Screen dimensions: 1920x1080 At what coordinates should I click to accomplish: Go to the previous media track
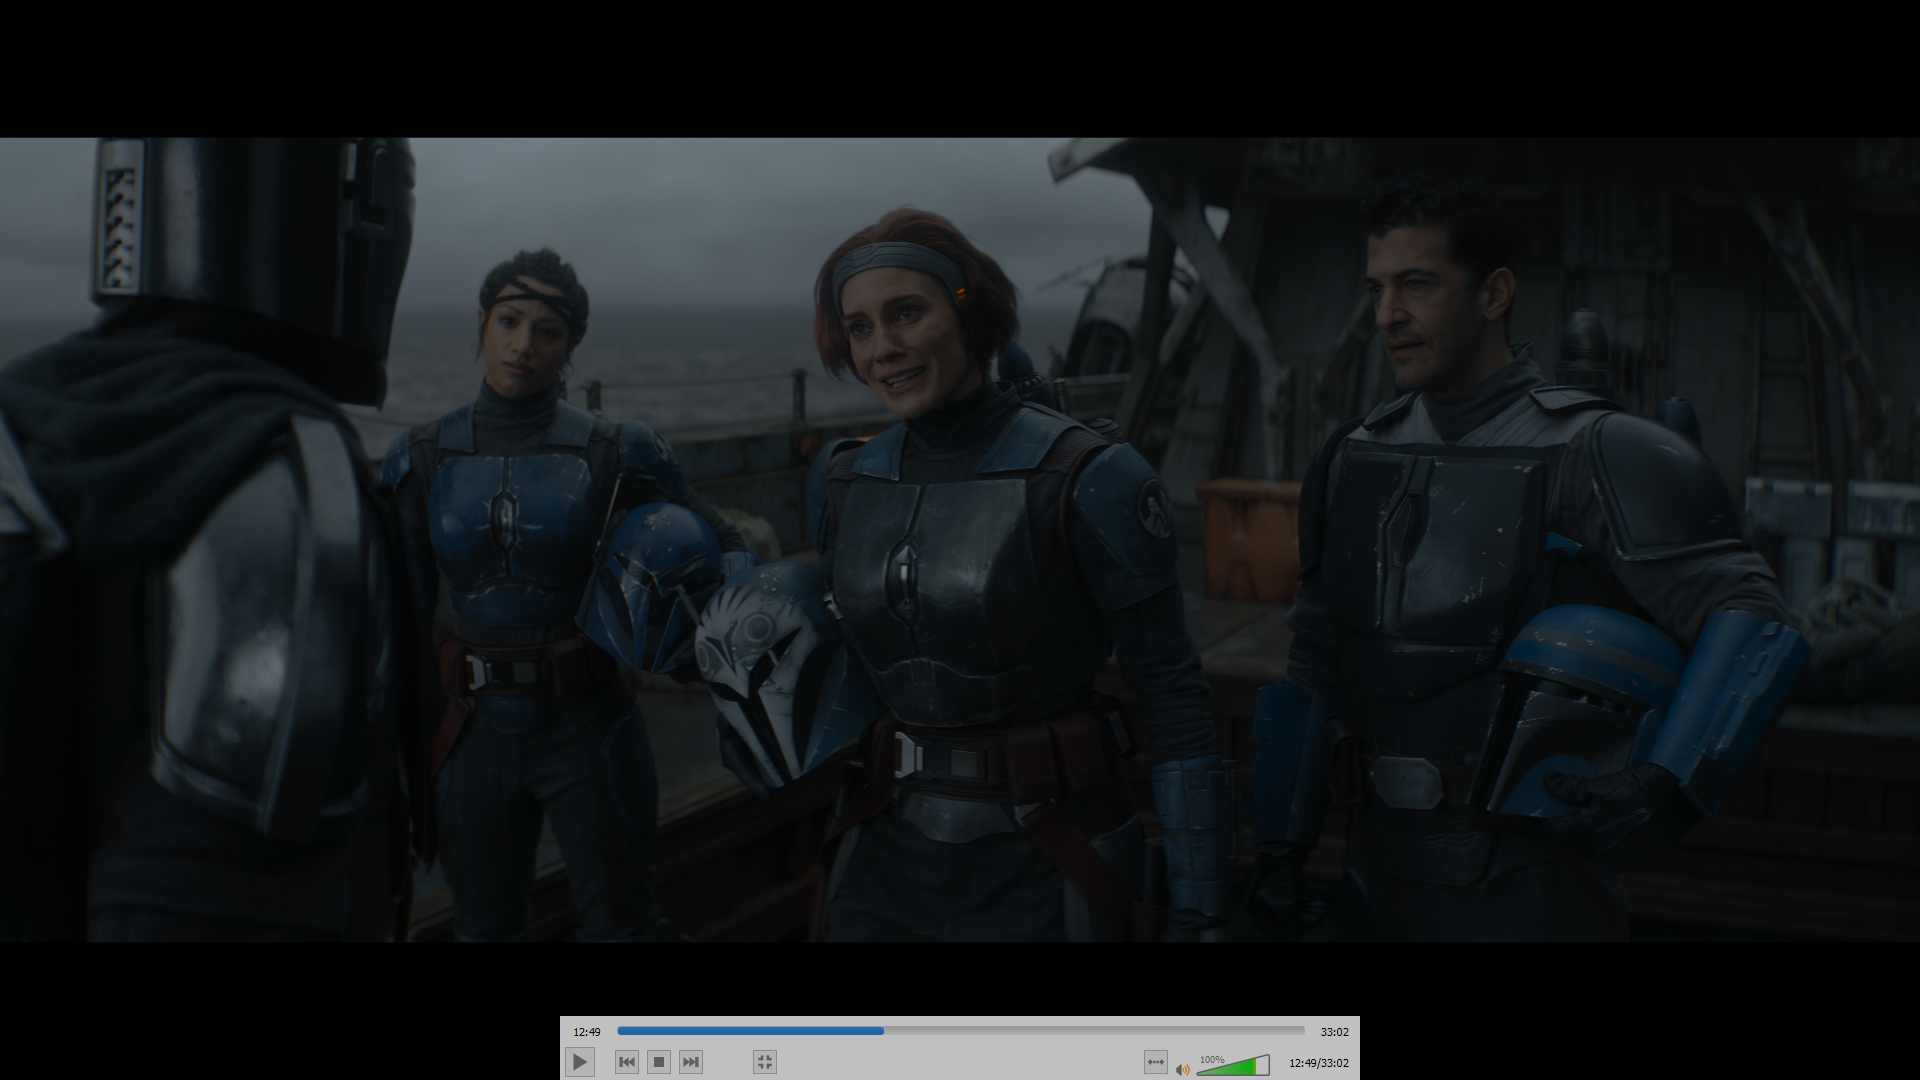627,1062
